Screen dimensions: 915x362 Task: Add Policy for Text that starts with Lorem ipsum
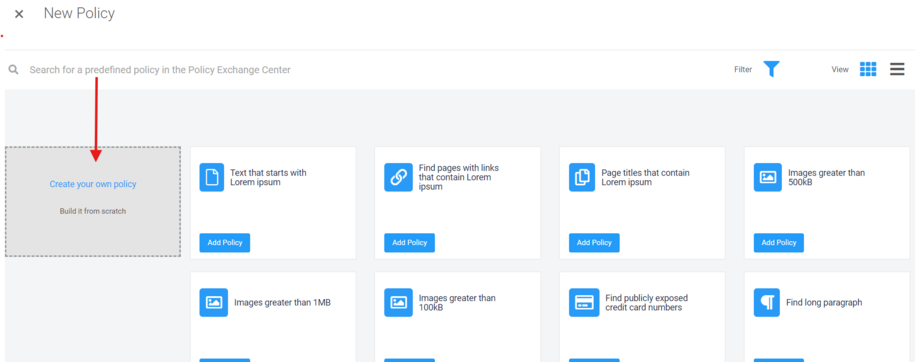(225, 243)
